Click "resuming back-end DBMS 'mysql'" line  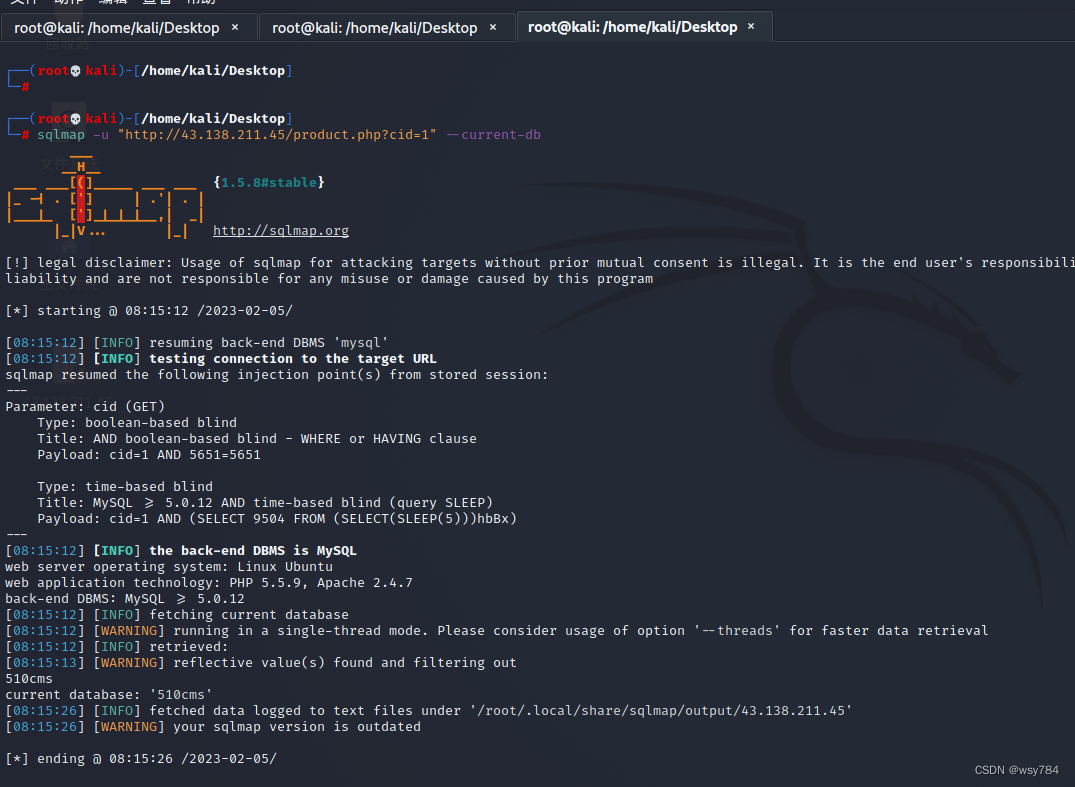(x=196, y=343)
